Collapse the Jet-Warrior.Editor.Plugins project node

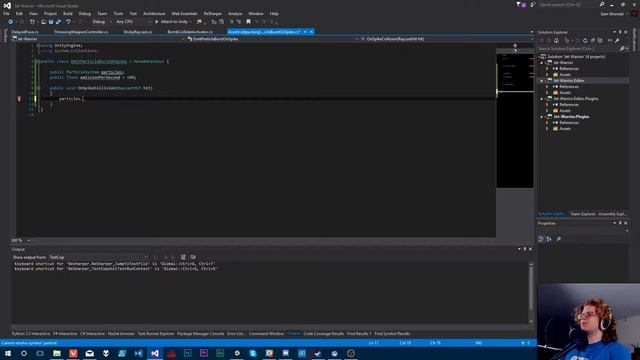[542, 99]
